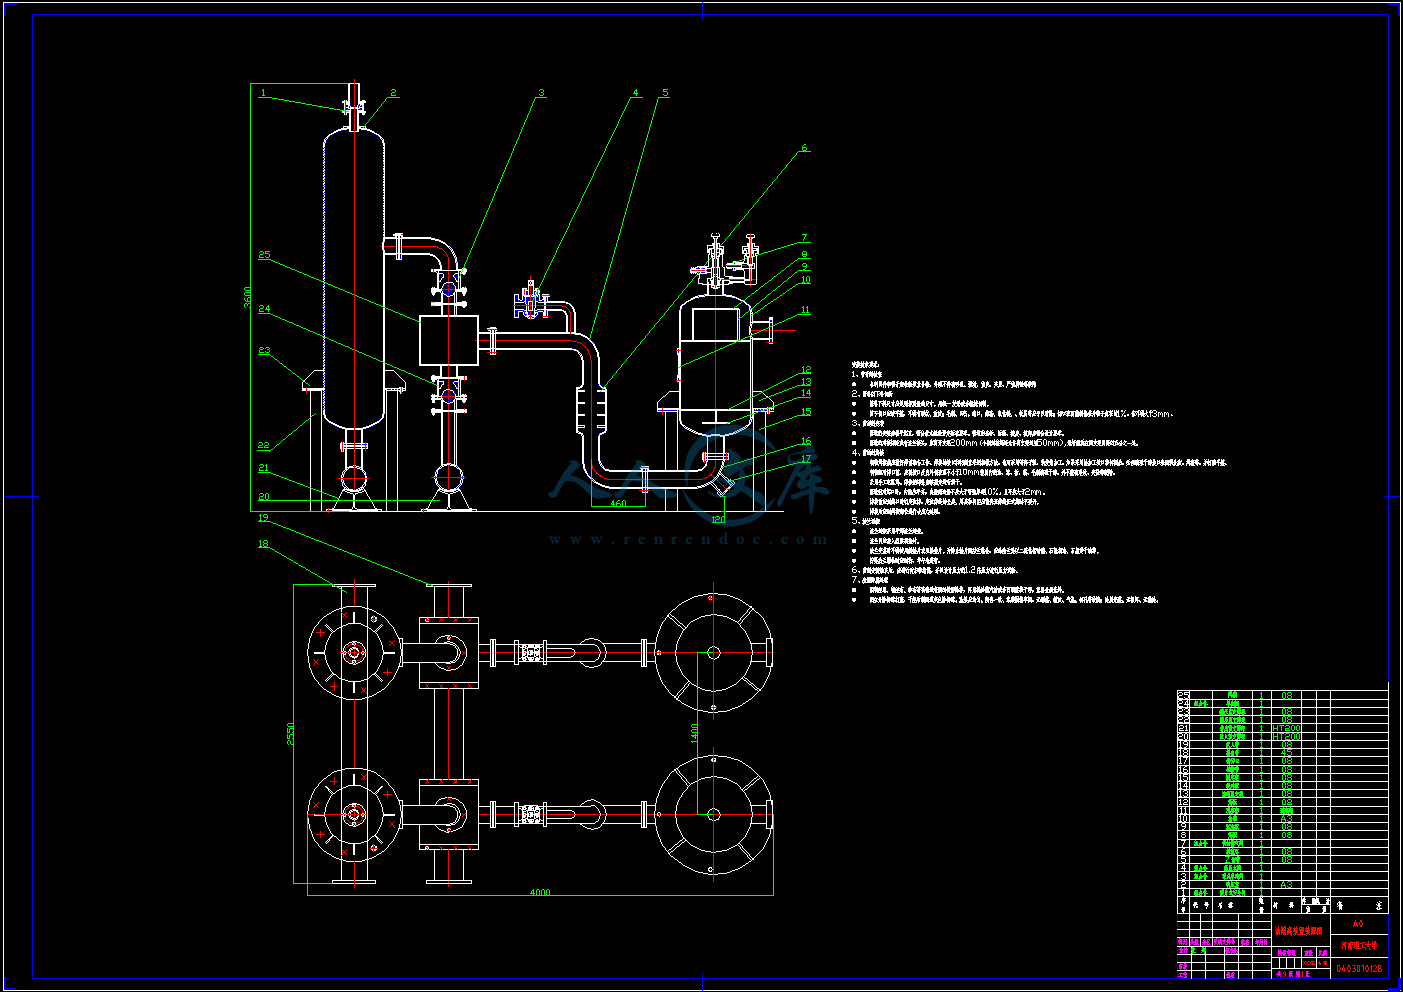This screenshot has width=1403, height=992.
Task: Select A3 material in parts list row 10
Action: point(1286,819)
